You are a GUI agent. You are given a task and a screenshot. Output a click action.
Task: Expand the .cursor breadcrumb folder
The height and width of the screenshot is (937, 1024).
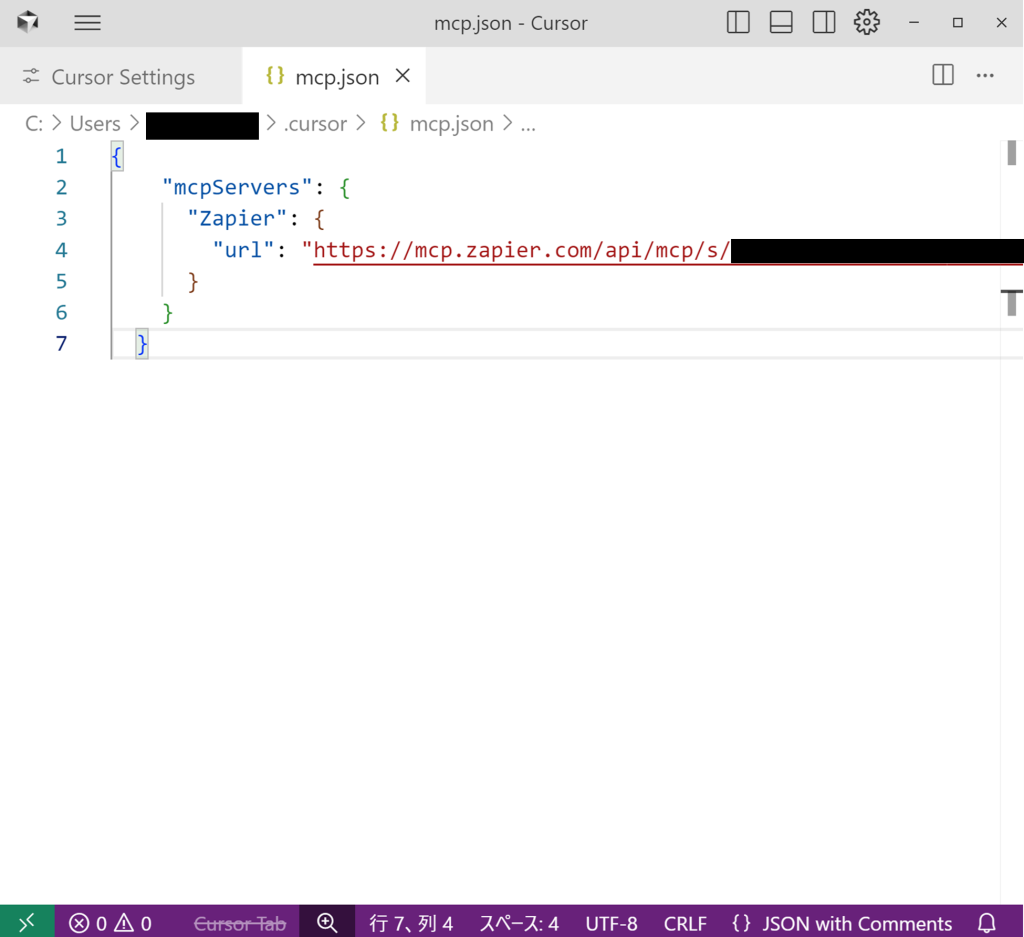315,124
